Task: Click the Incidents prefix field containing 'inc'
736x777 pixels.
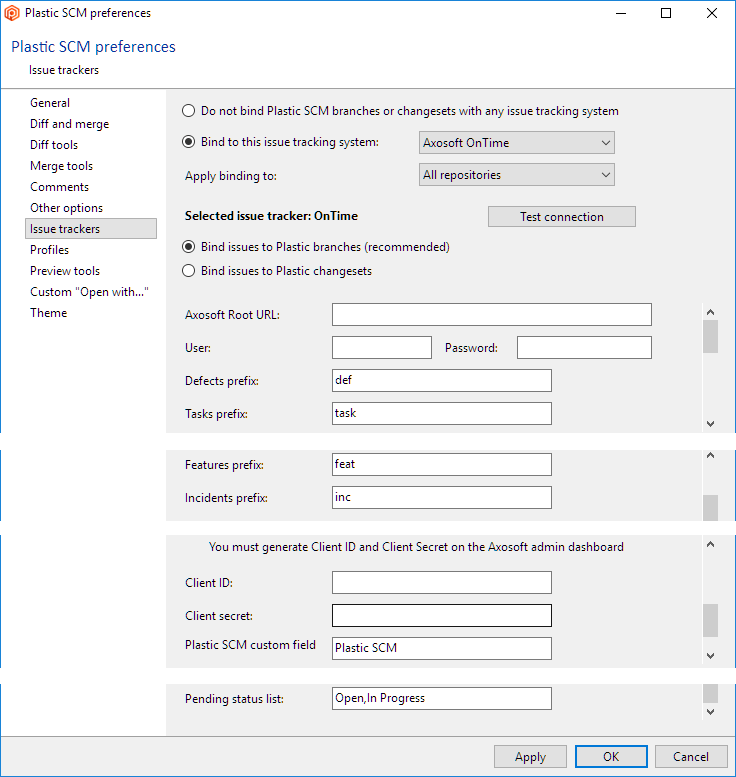Action: point(442,497)
